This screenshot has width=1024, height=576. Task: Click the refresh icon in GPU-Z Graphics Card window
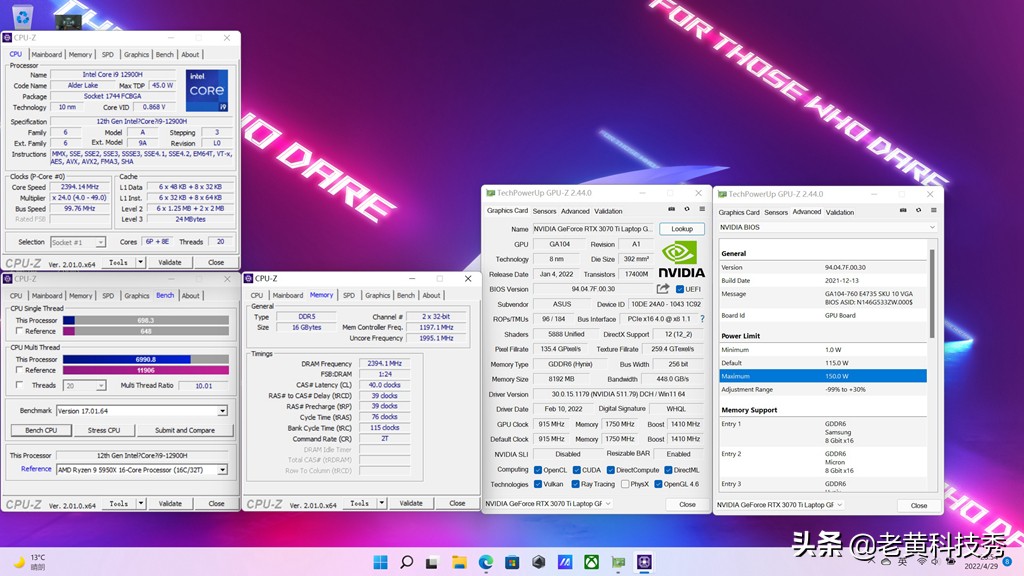(x=686, y=210)
